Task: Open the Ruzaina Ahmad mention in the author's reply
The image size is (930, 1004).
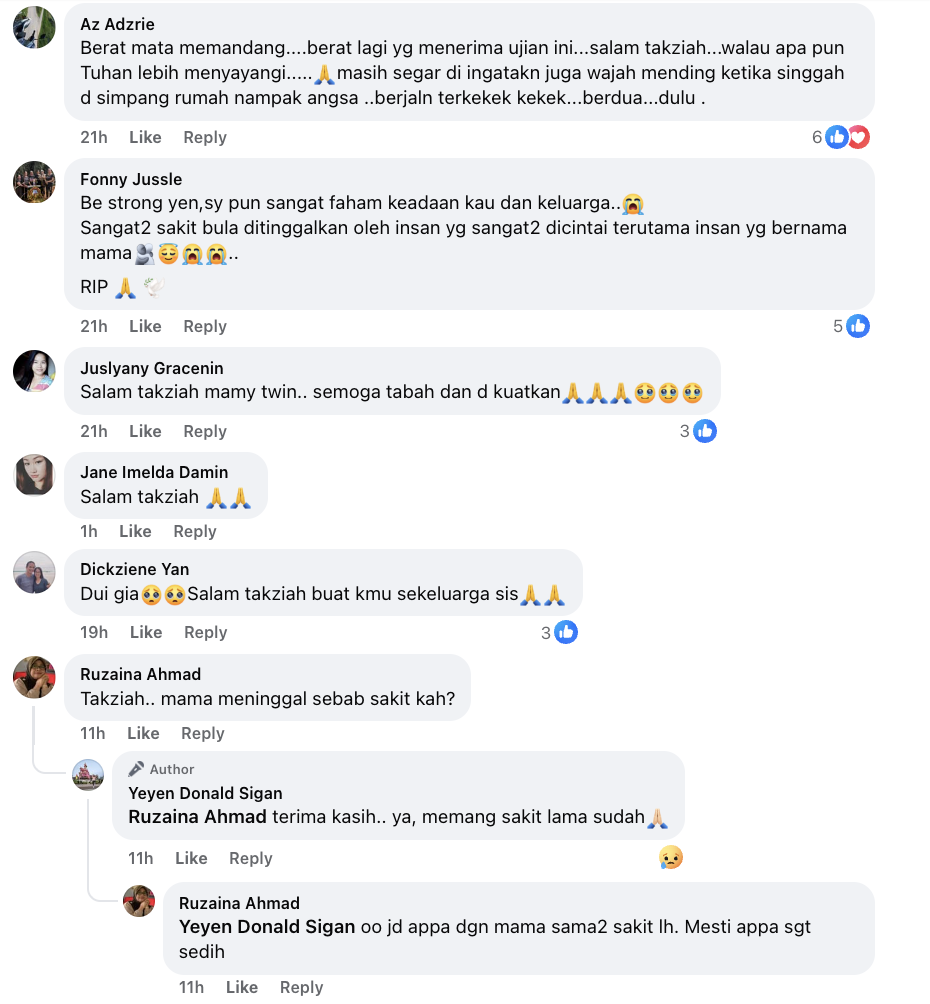Action: point(197,817)
